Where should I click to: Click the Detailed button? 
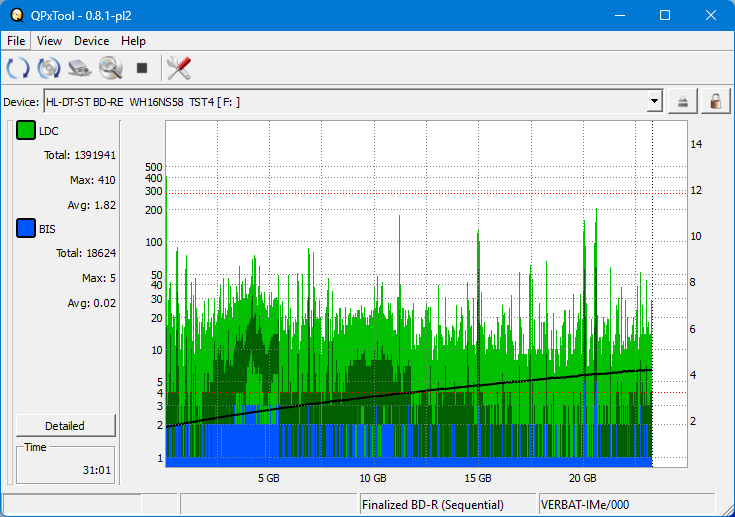point(65,426)
